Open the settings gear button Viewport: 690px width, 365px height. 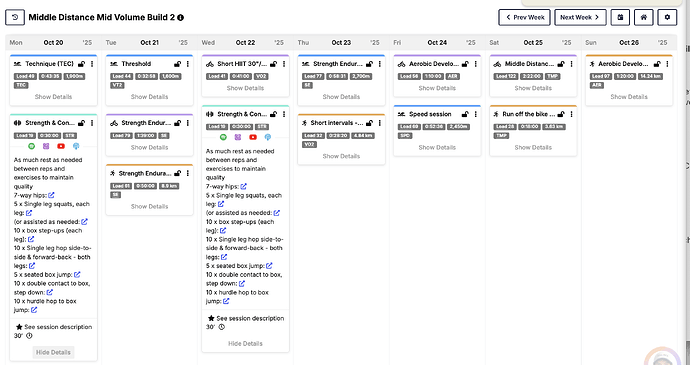(x=667, y=18)
